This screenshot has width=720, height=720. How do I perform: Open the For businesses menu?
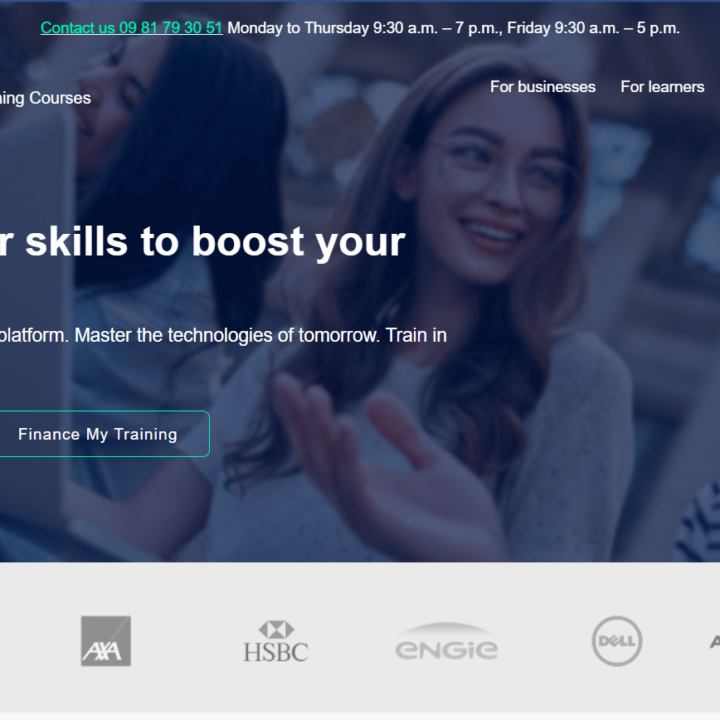click(x=542, y=87)
